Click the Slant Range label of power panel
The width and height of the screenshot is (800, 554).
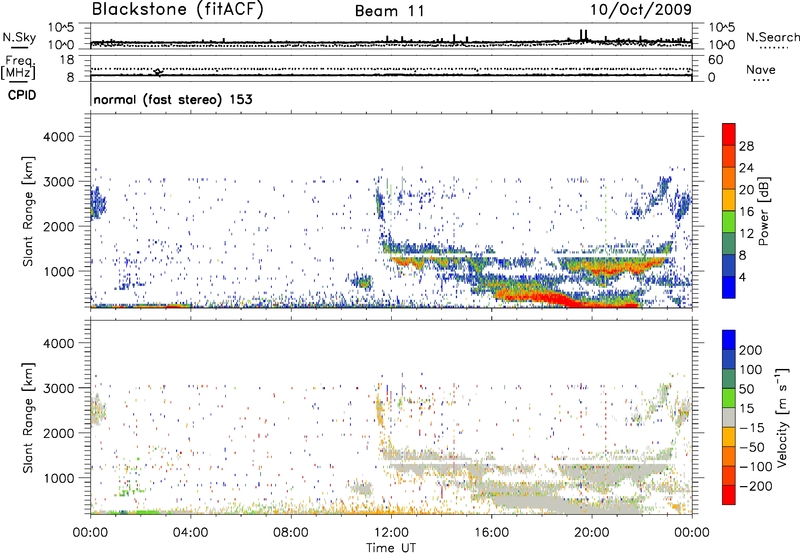28,211
